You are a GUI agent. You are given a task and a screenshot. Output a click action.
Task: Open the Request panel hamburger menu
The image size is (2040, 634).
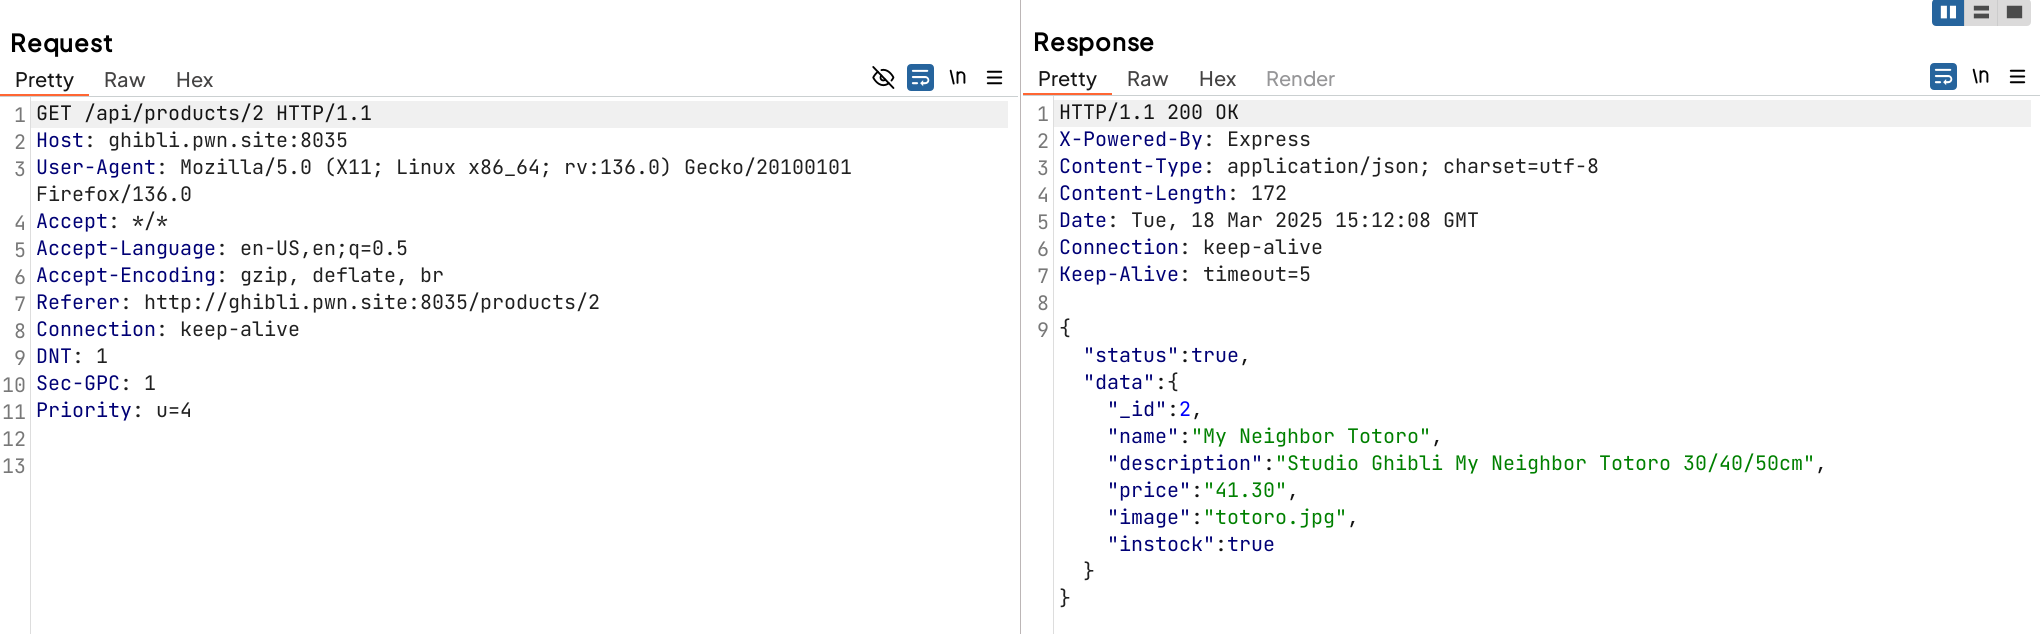pos(994,77)
